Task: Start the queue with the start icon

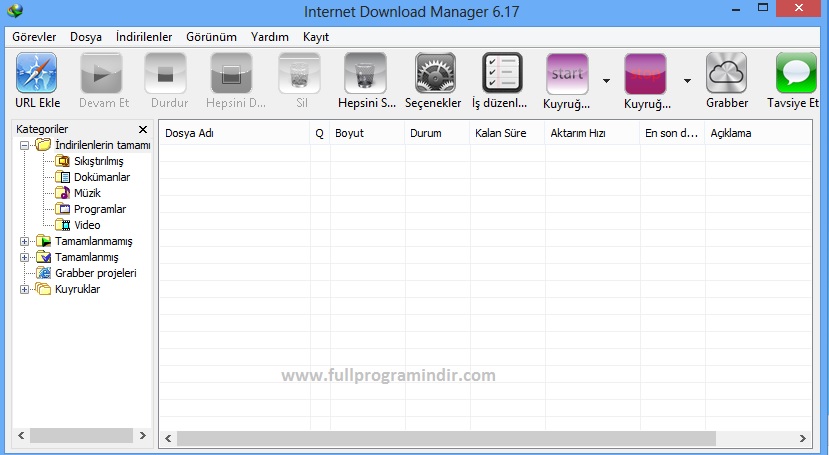Action: click(x=567, y=74)
